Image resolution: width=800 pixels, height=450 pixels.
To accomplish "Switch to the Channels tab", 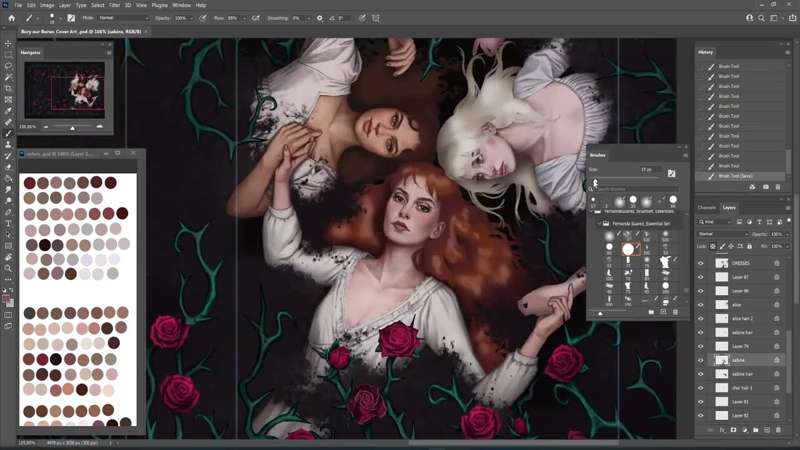I will coord(707,207).
